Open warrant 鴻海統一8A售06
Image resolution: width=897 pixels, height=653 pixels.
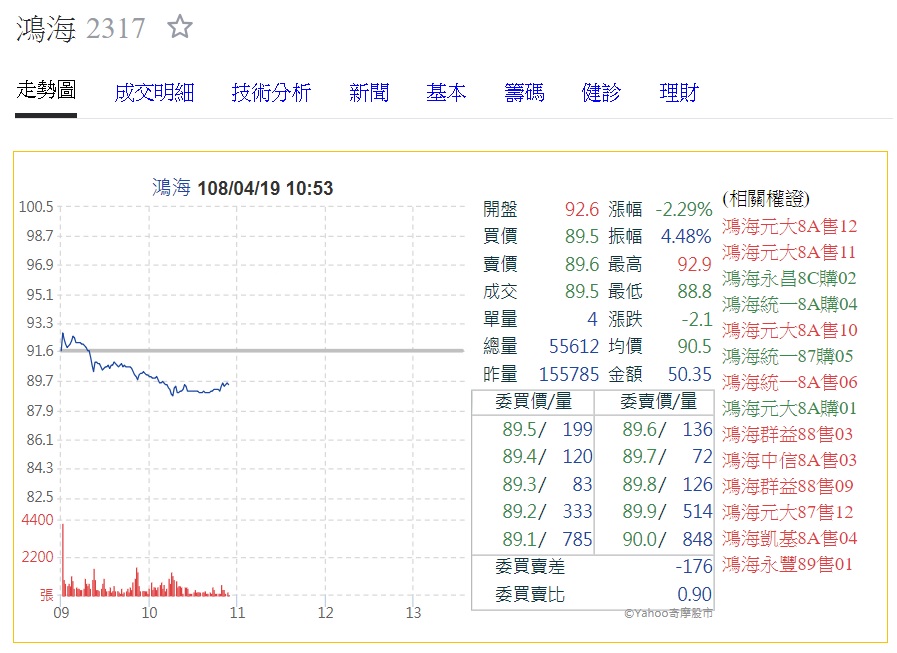(x=789, y=382)
